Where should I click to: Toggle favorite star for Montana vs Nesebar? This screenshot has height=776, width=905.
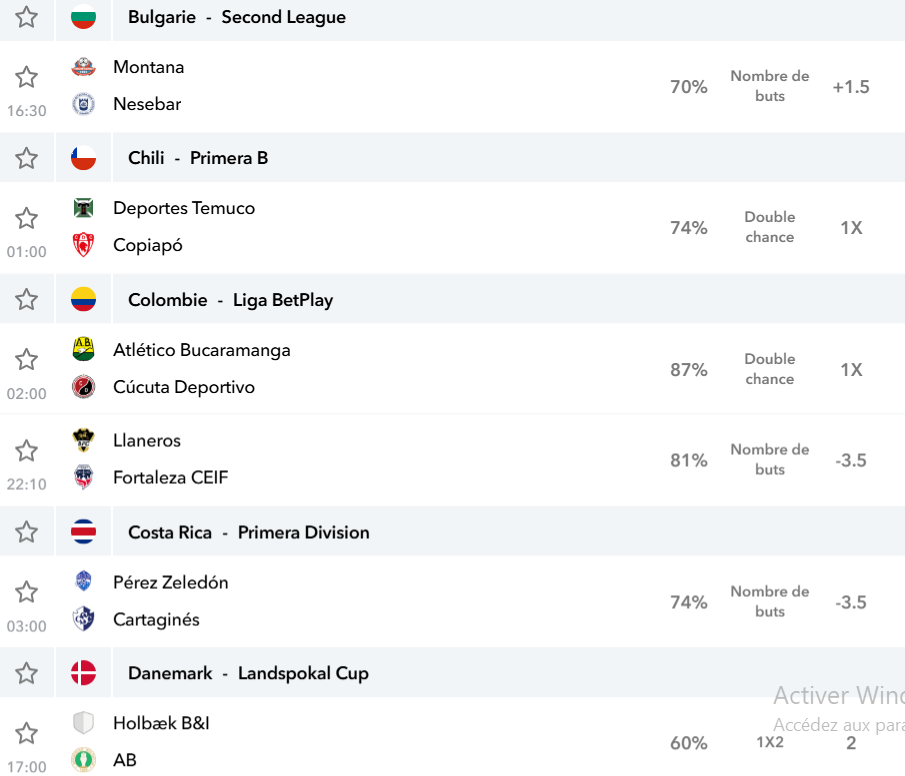point(27,77)
